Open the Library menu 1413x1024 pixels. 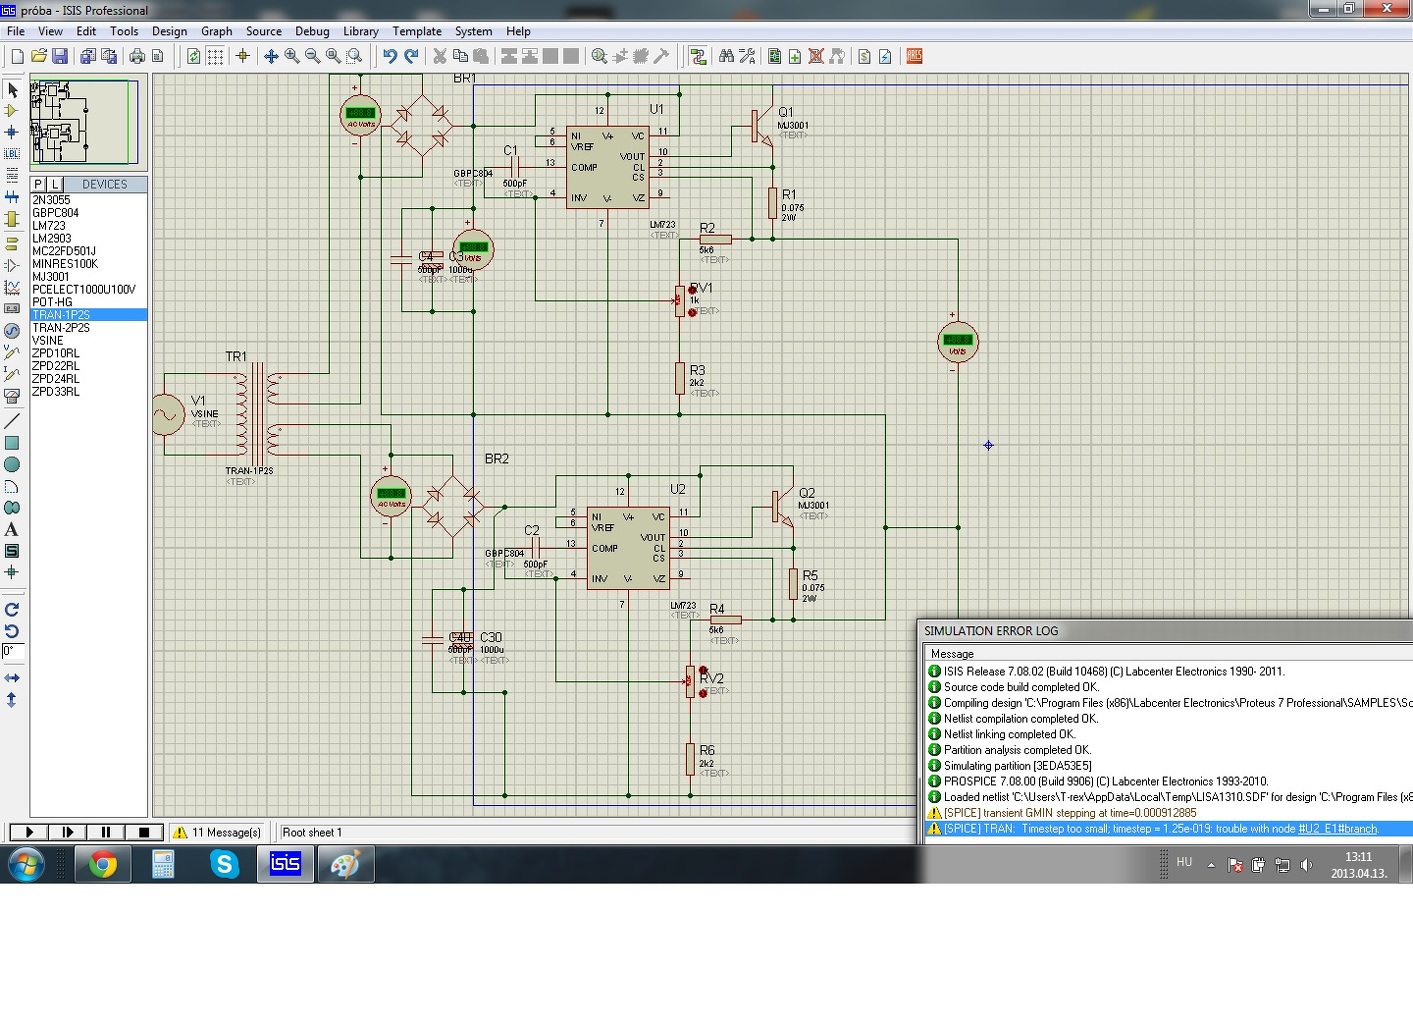360,31
